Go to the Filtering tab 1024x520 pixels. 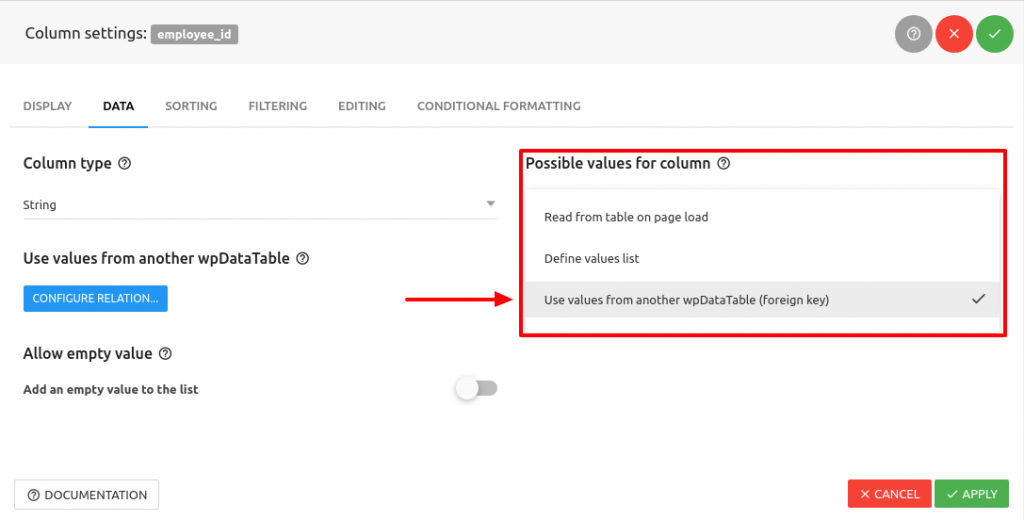(x=277, y=106)
